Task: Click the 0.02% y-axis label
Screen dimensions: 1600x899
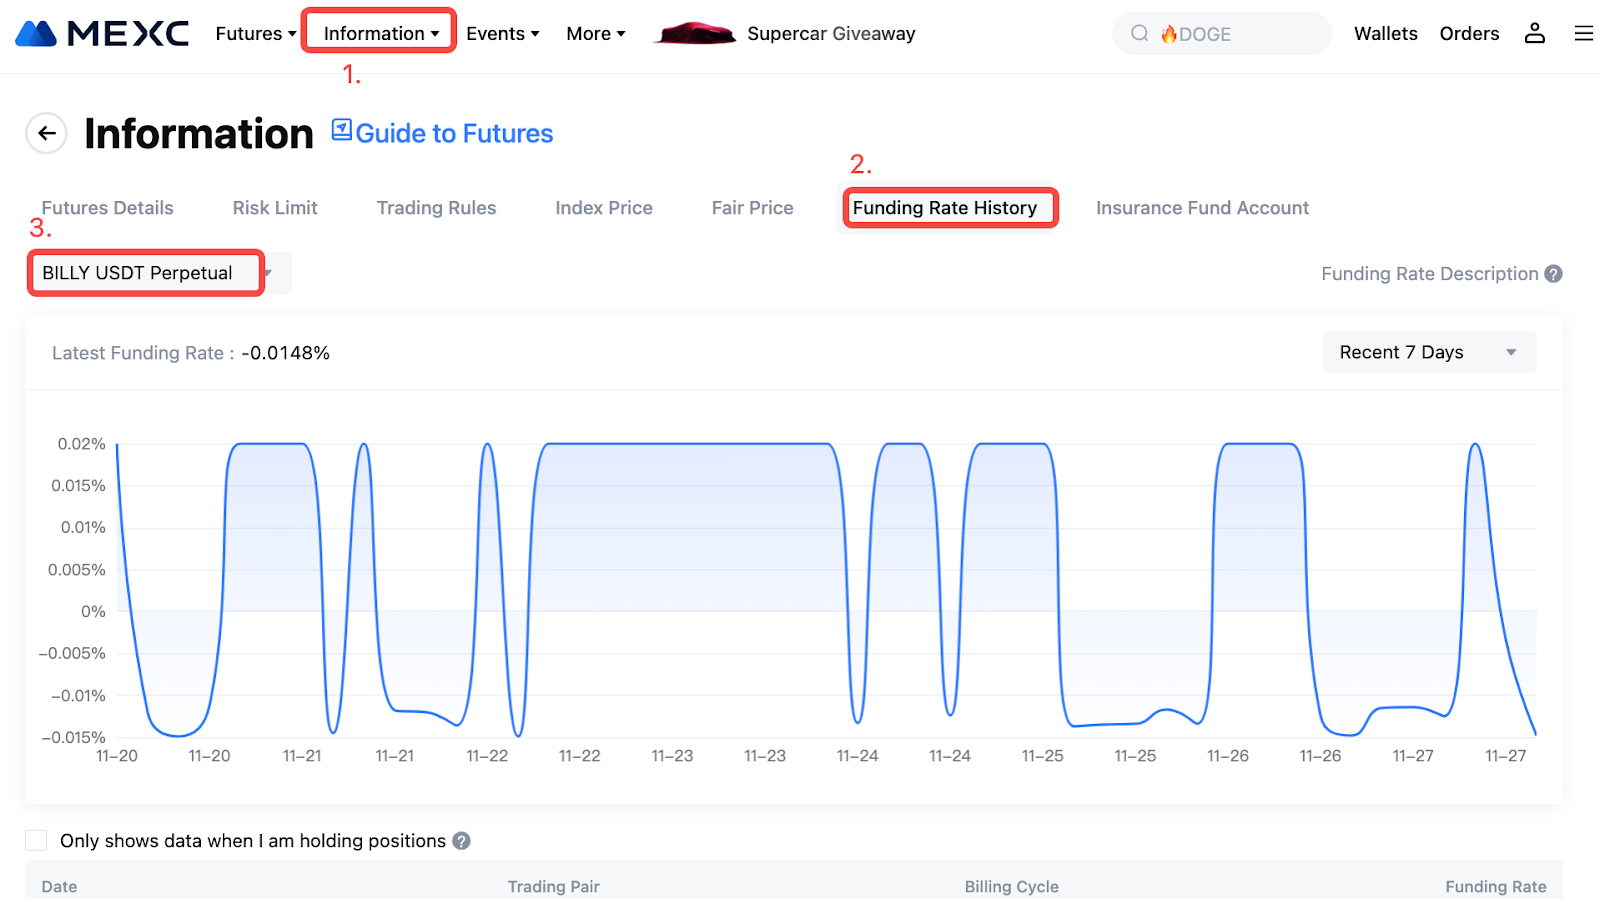Action: [81, 444]
